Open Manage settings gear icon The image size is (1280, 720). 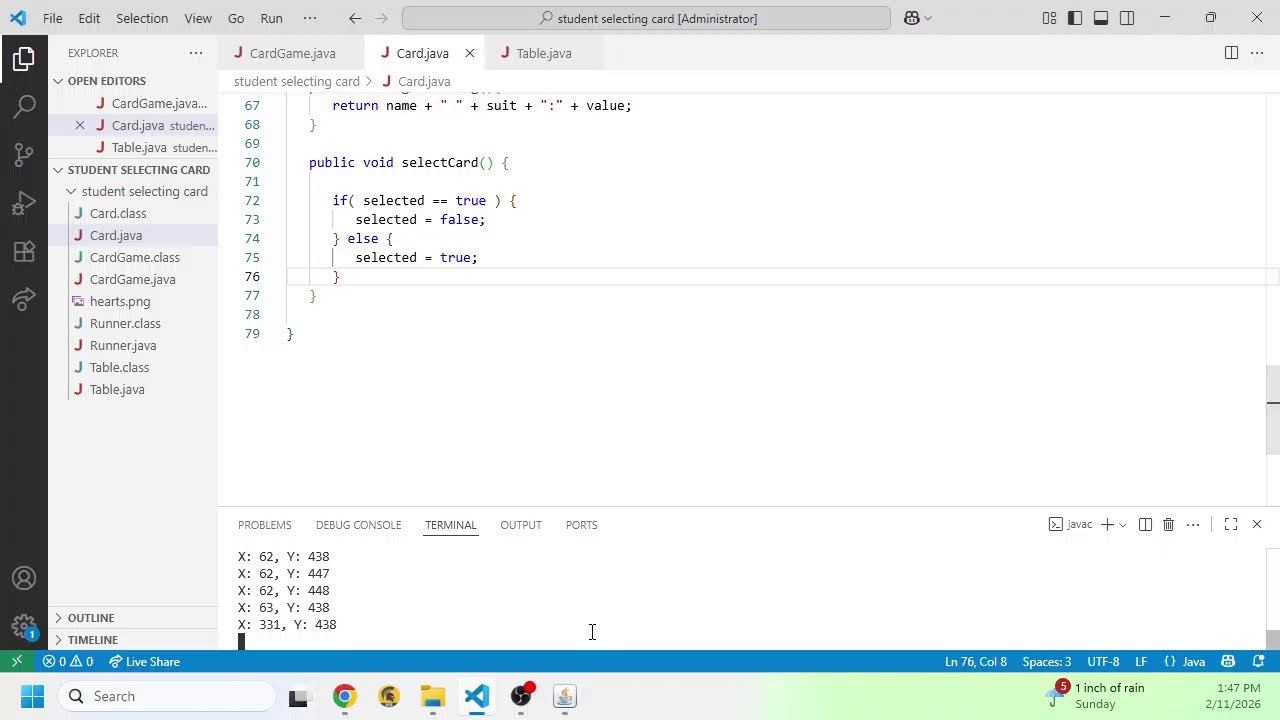24,627
